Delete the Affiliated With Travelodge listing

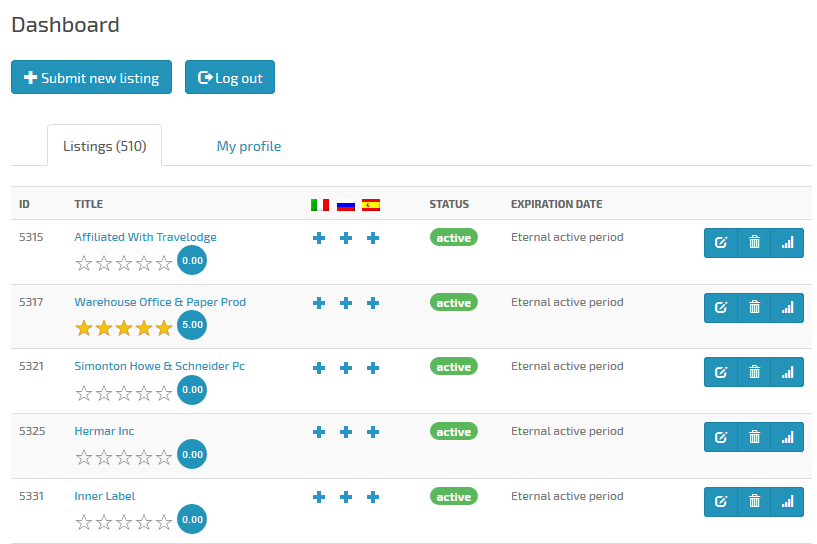point(754,243)
